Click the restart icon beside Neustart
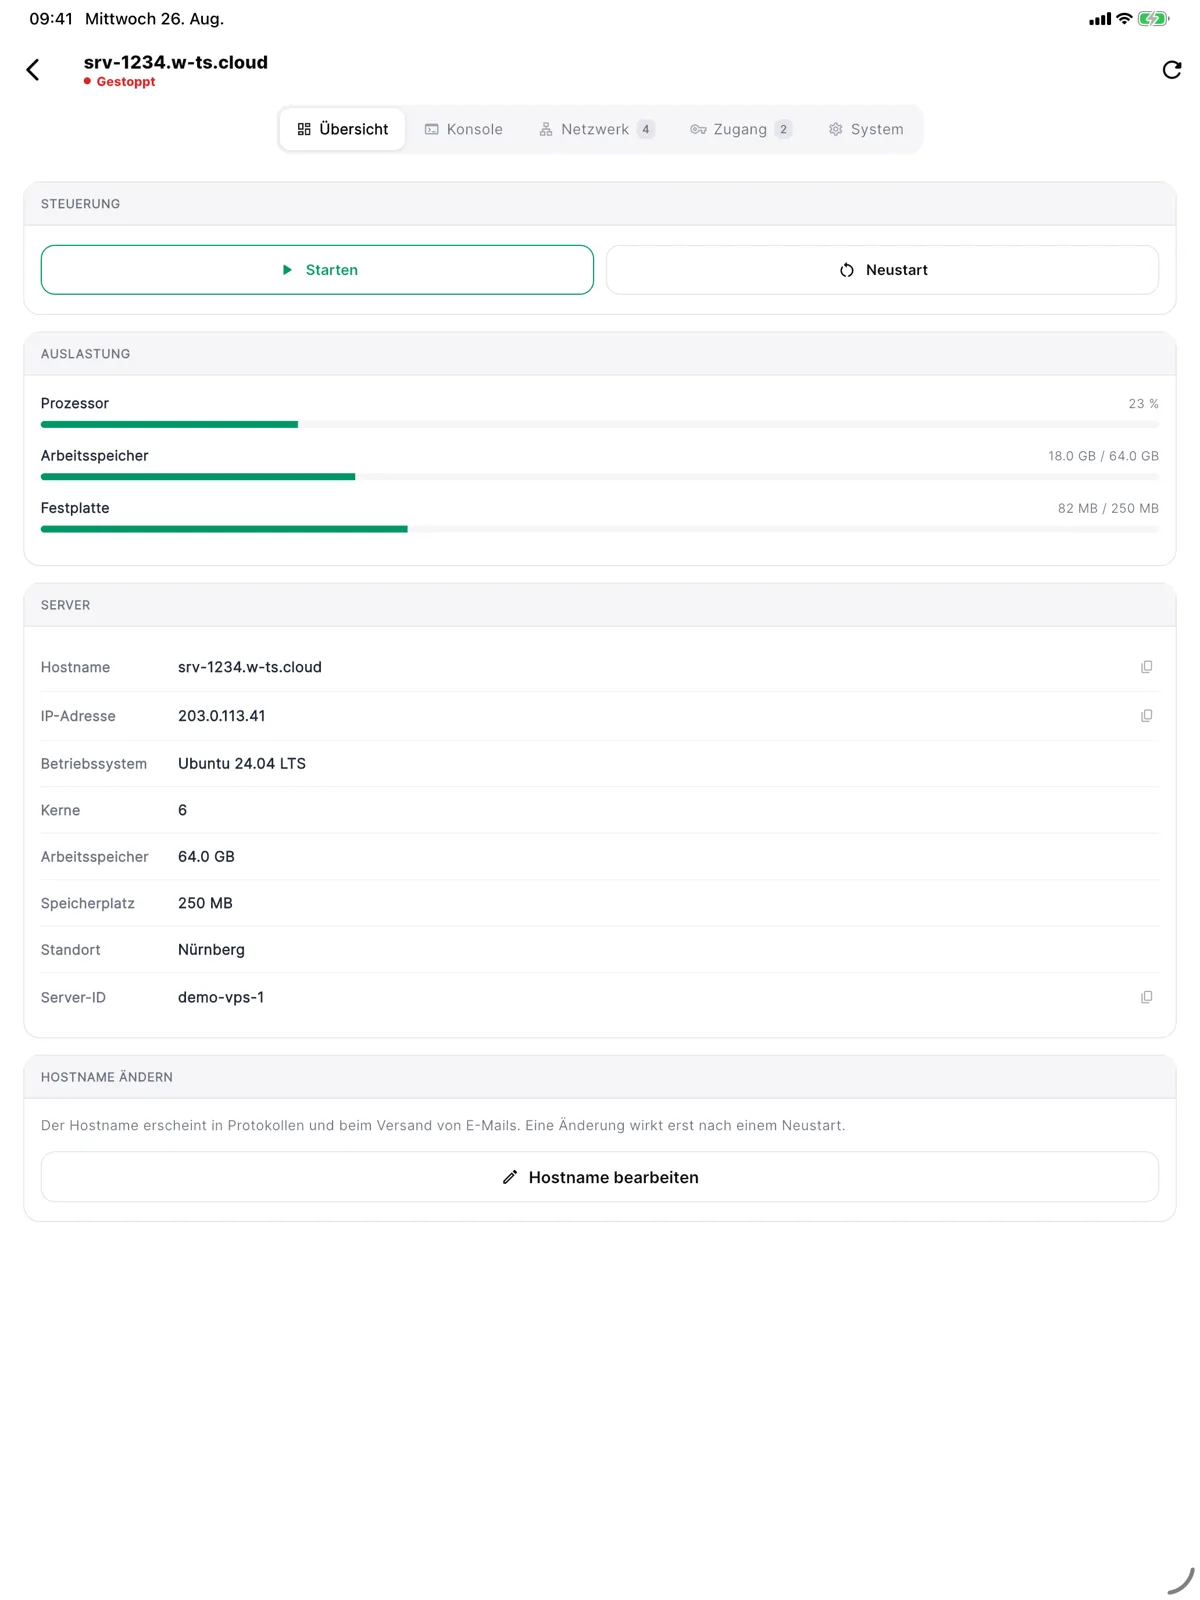The image size is (1200, 1600). 847,270
